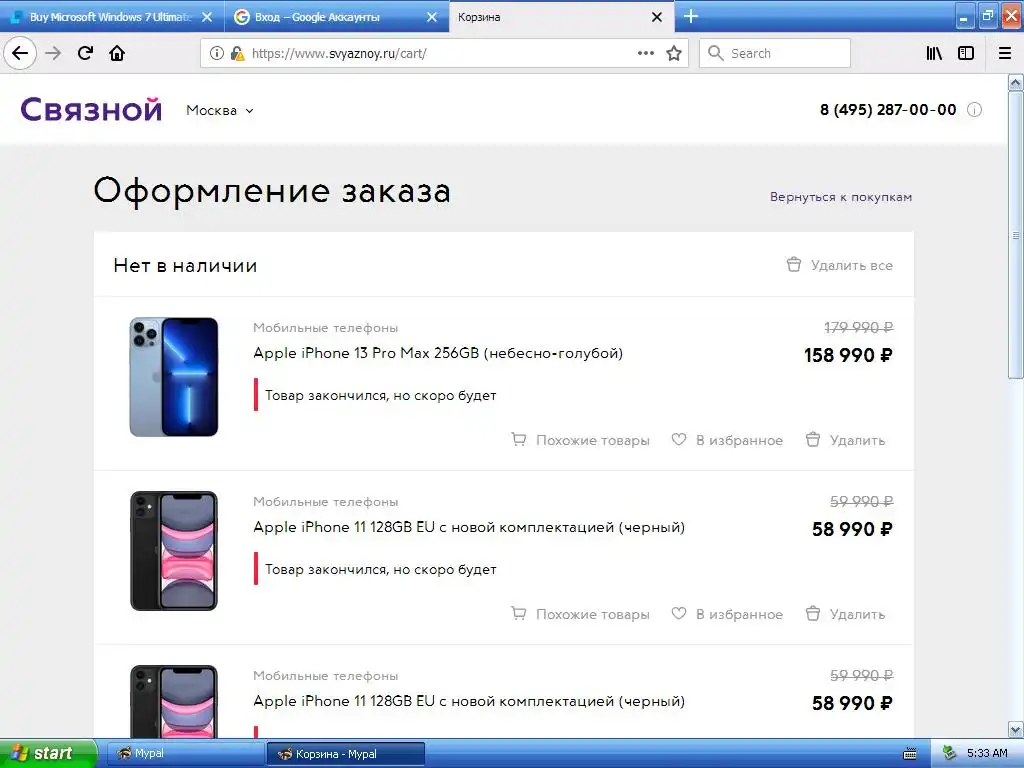Show Похожие товары for first iPhone 11
The width and height of the screenshot is (1024, 768).
[580, 614]
